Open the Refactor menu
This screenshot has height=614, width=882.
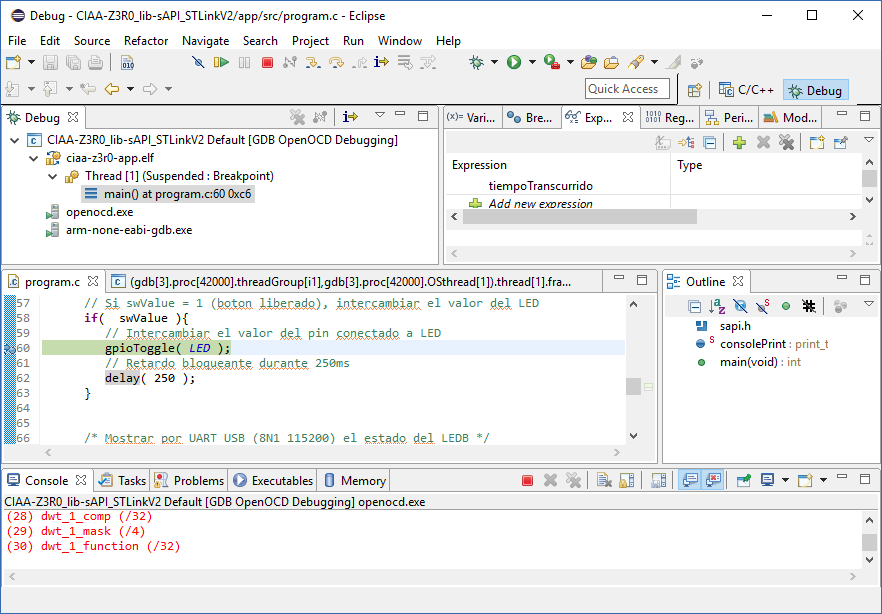tap(146, 40)
